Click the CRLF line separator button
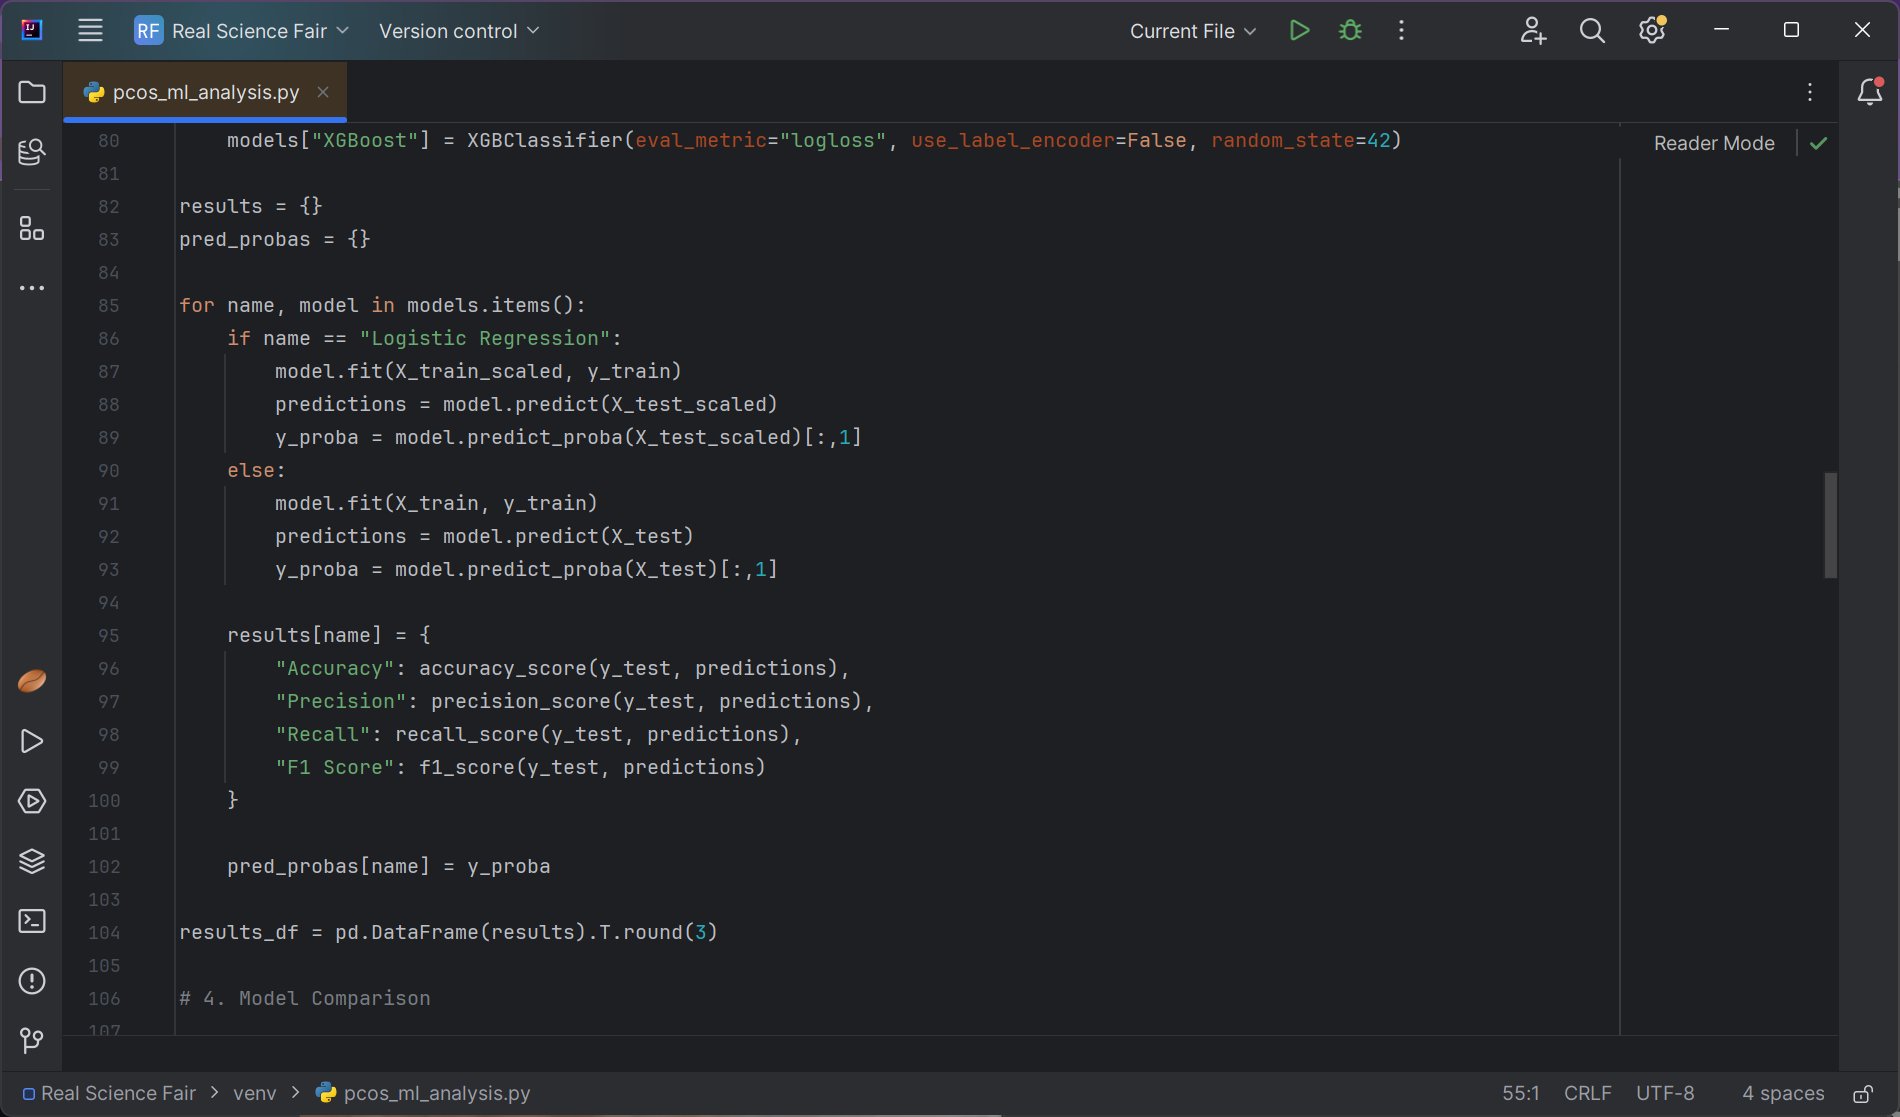The height and width of the screenshot is (1117, 1900). coord(1587,1094)
